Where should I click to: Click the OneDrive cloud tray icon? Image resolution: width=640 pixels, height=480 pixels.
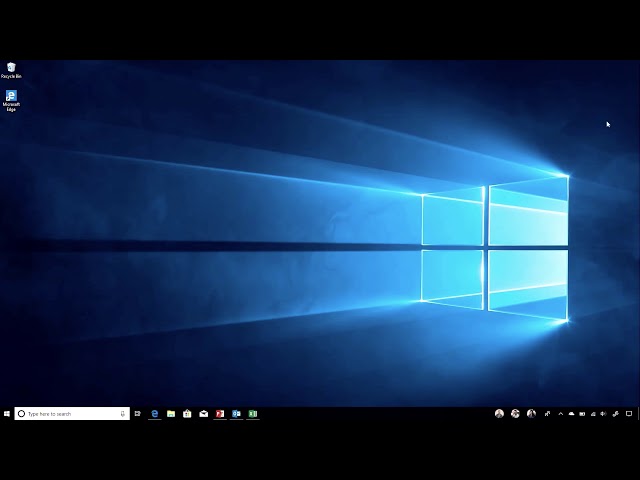571,413
